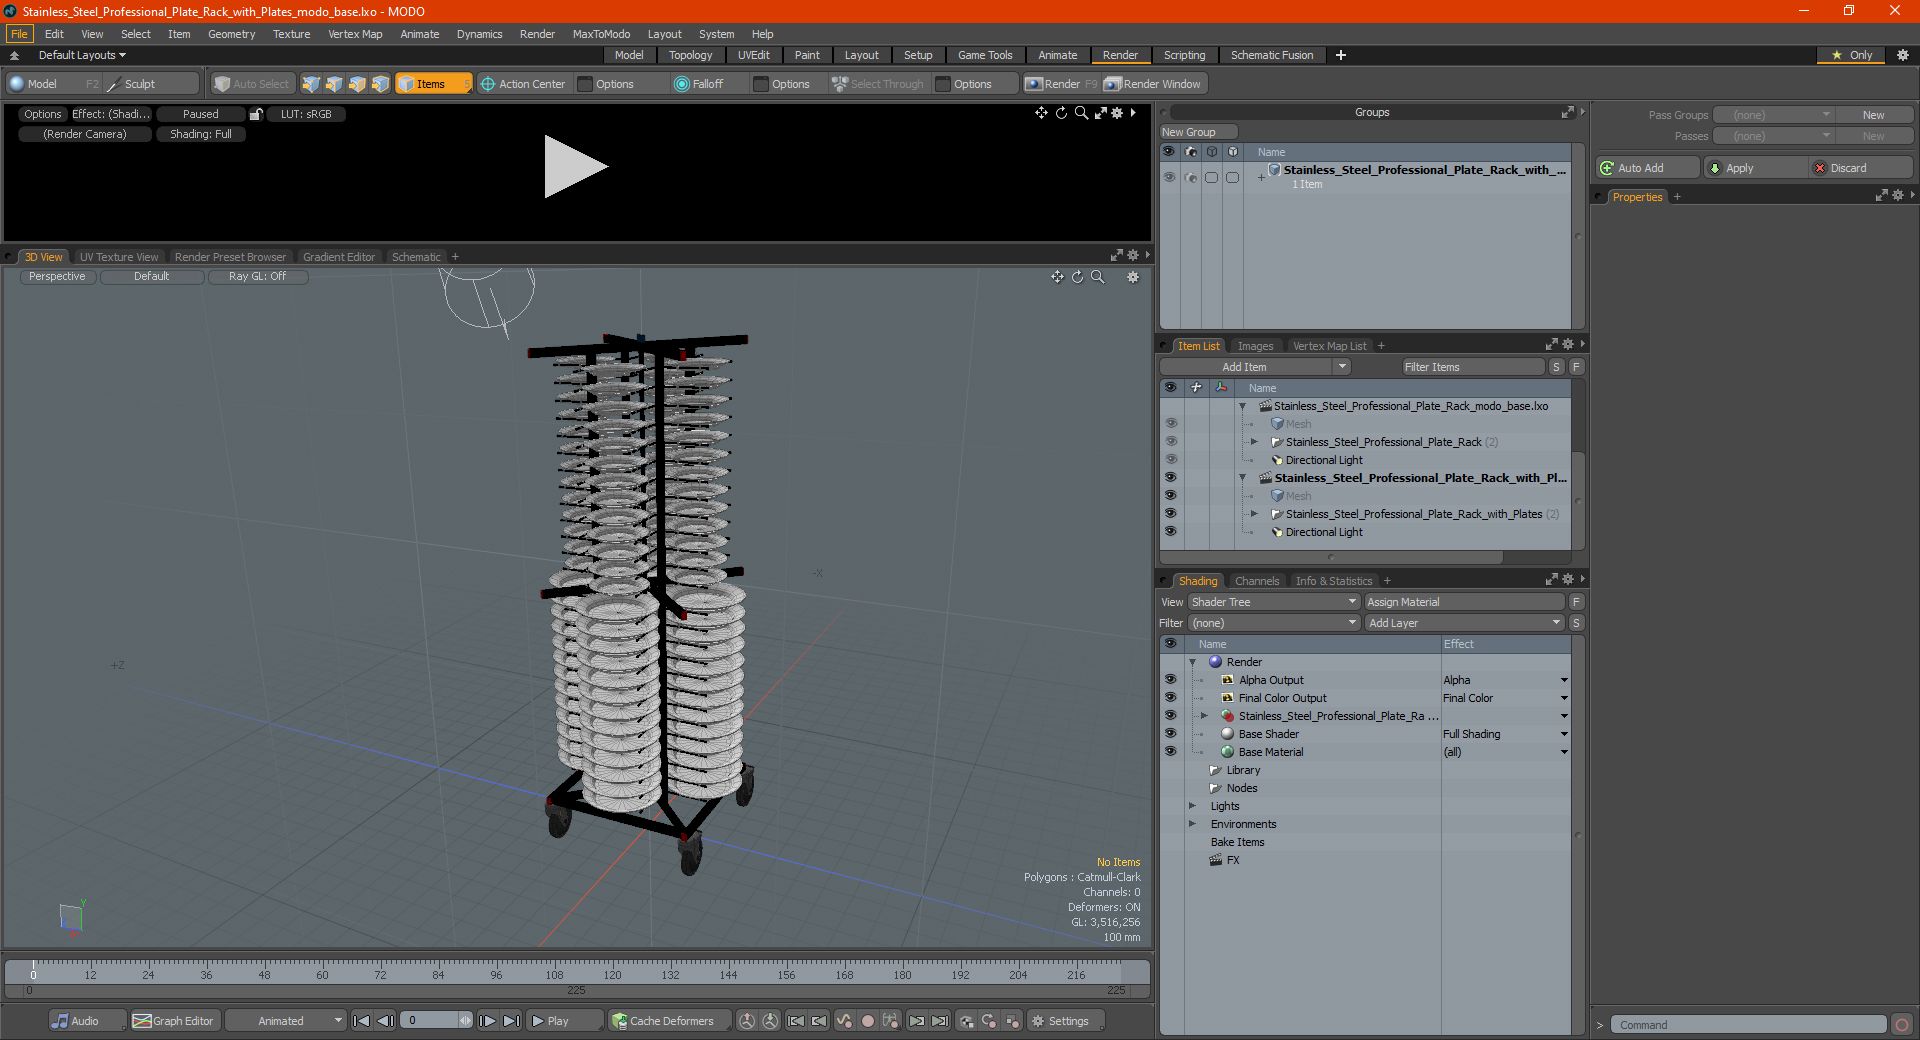The image size is (1920, 1040).
Task: Select Vertices mode cube icon
Action: (x=311, y=84)
